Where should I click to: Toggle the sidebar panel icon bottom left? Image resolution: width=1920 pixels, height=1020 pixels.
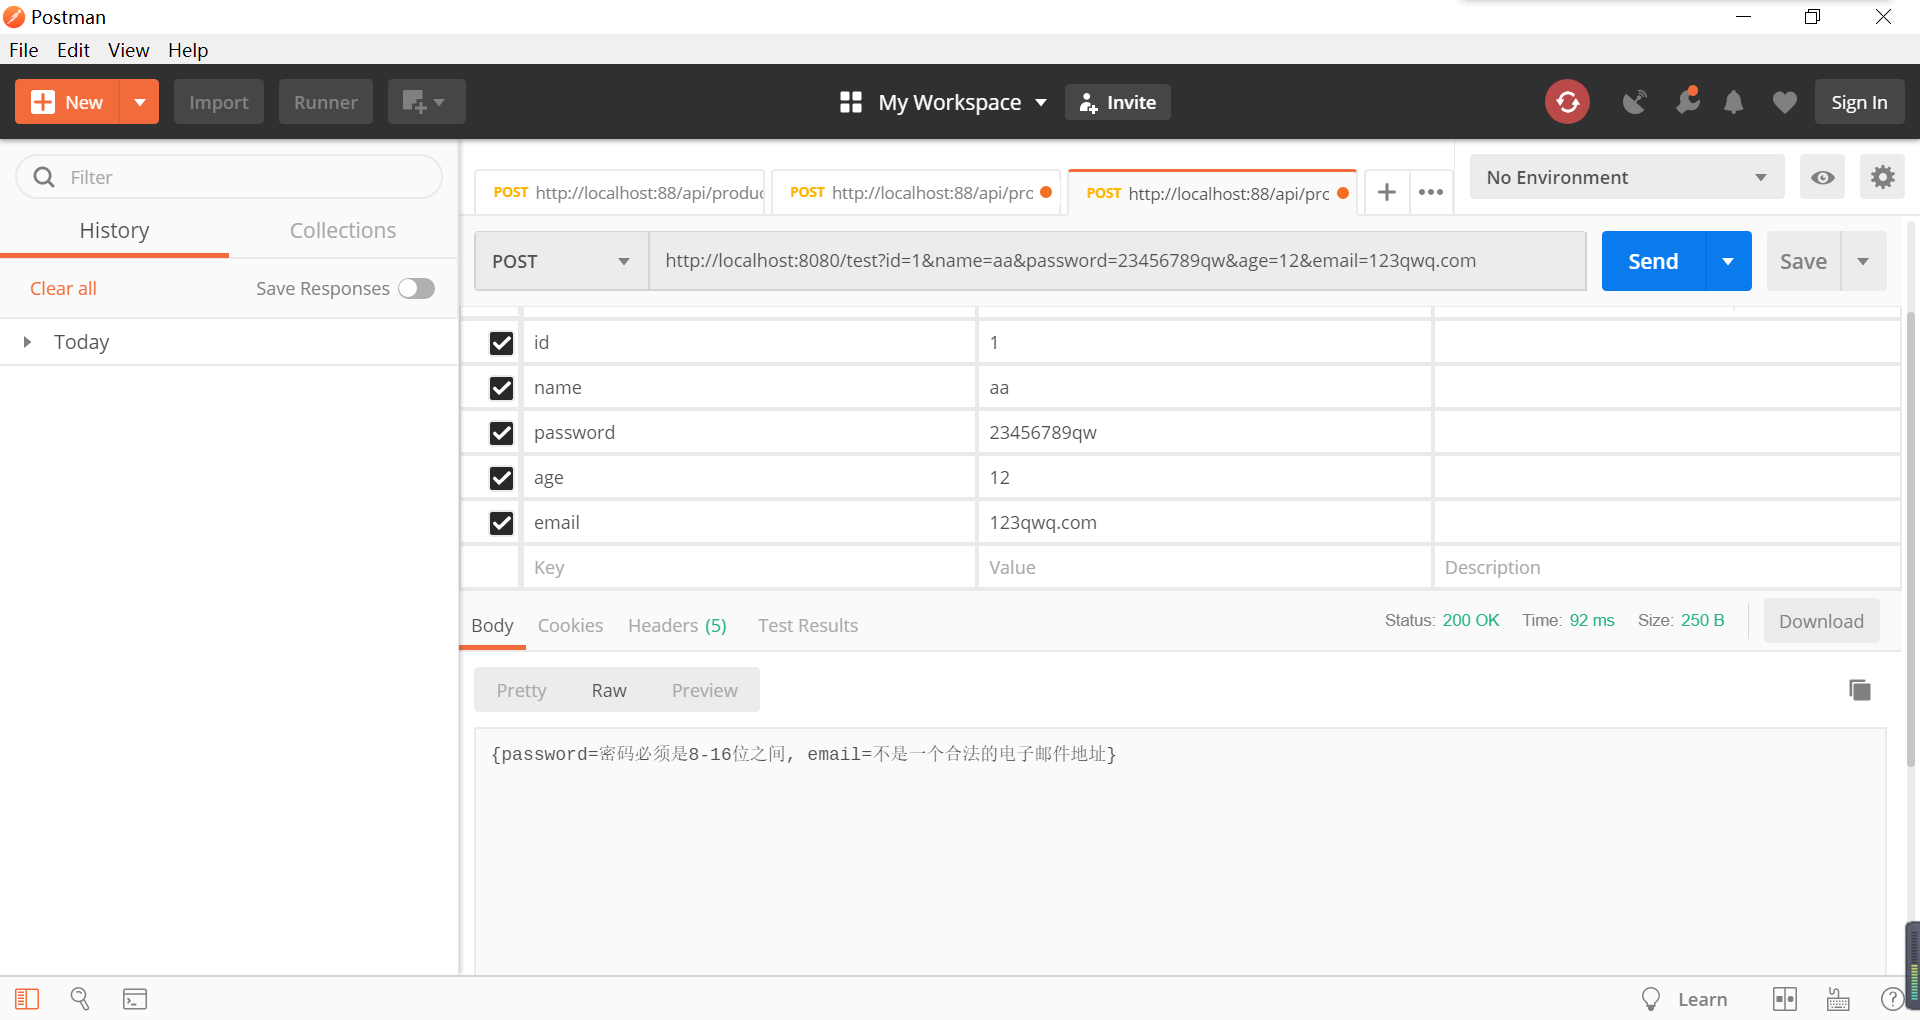tap(27, 998)
